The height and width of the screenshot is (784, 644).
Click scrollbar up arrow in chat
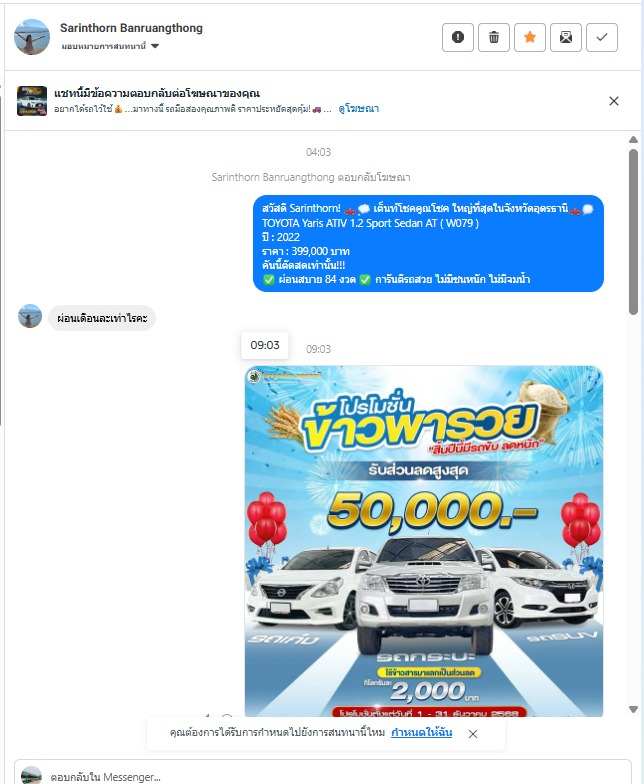click(633, 140)
